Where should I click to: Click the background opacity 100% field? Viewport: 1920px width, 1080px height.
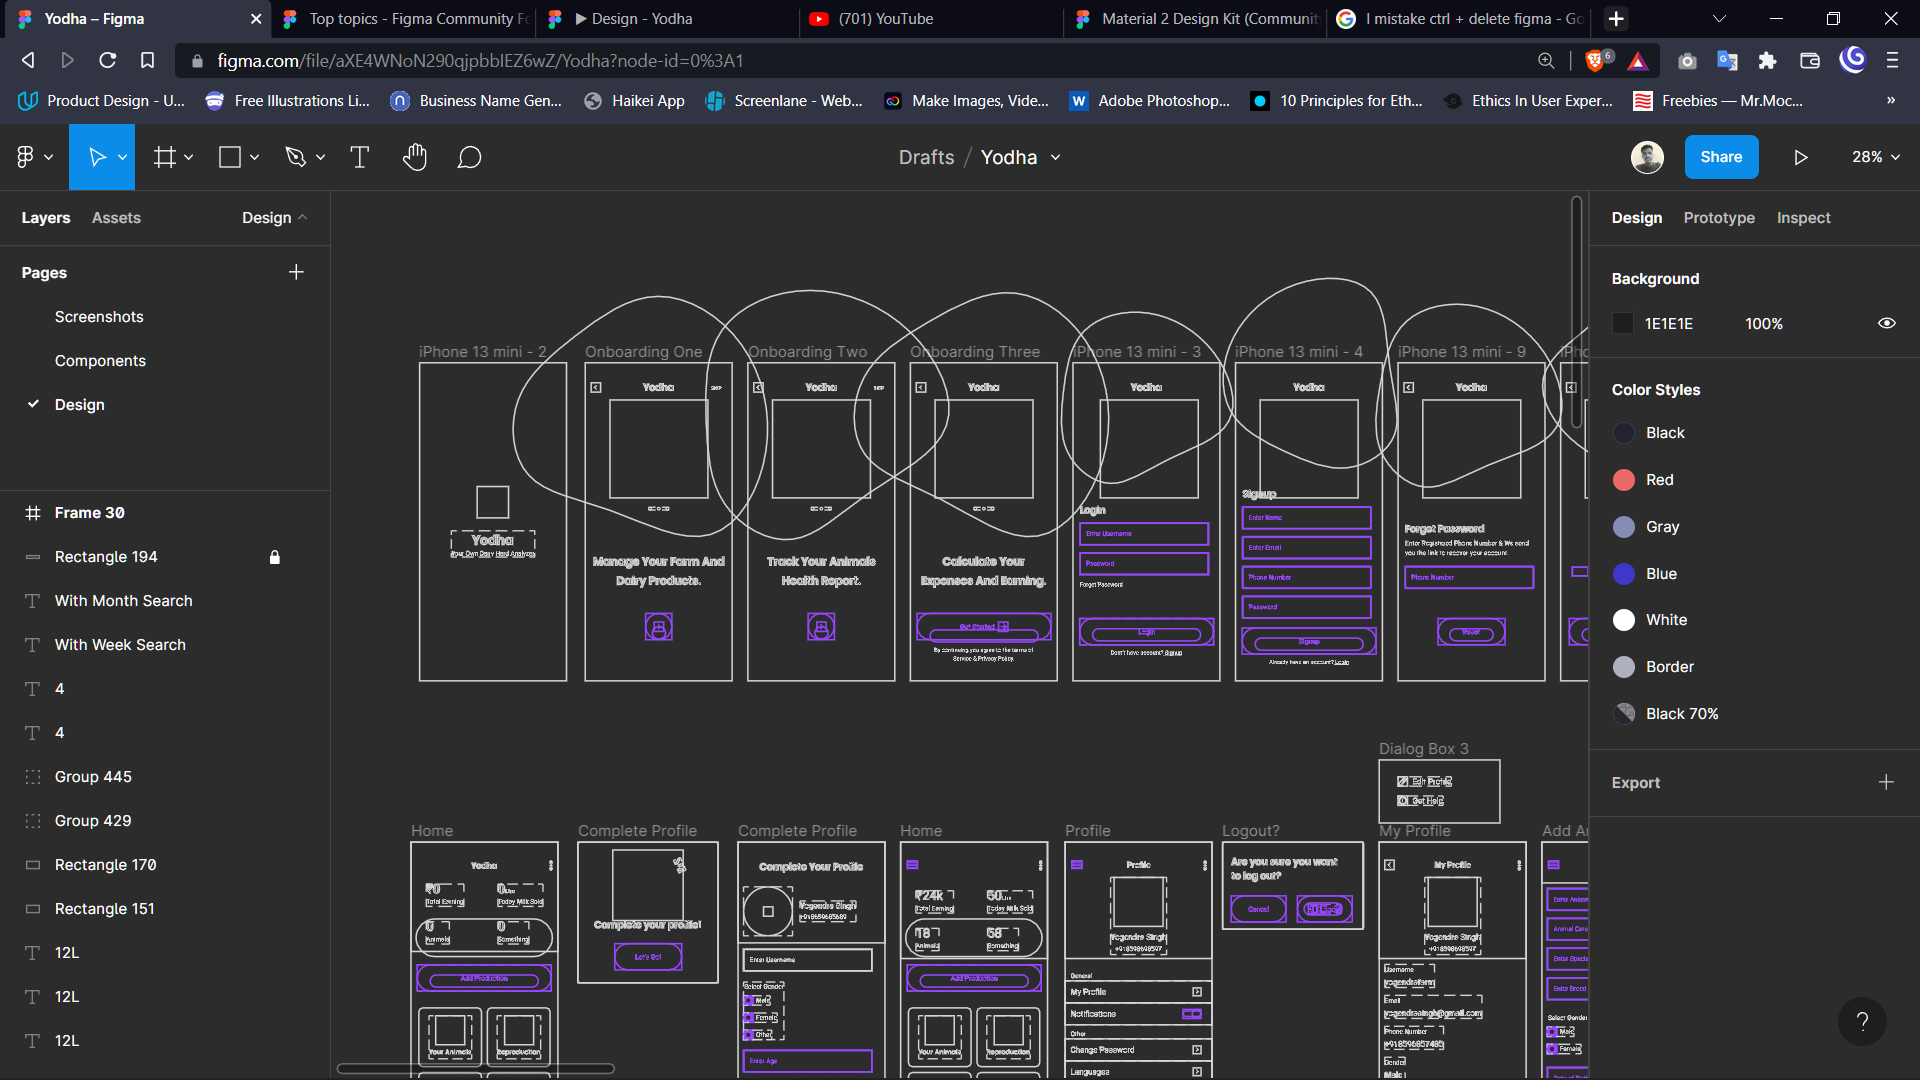point(1764,323)
